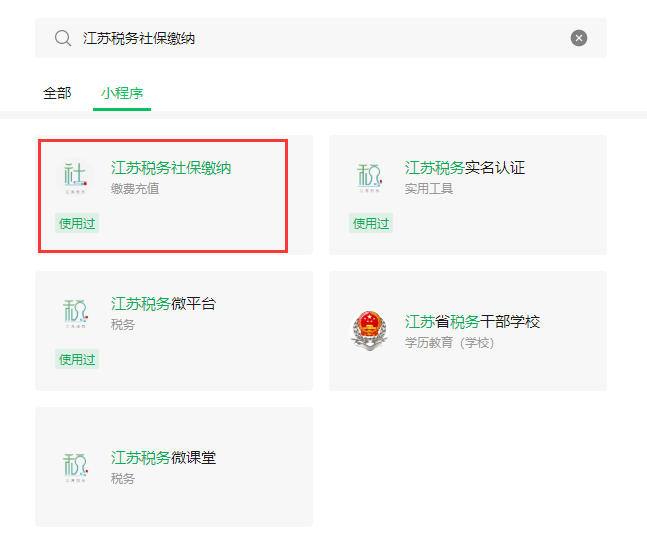This screenshot has height=543, width=647.
Task: Open the 江苏税务微课堂 icon
Action: (75, 467)
